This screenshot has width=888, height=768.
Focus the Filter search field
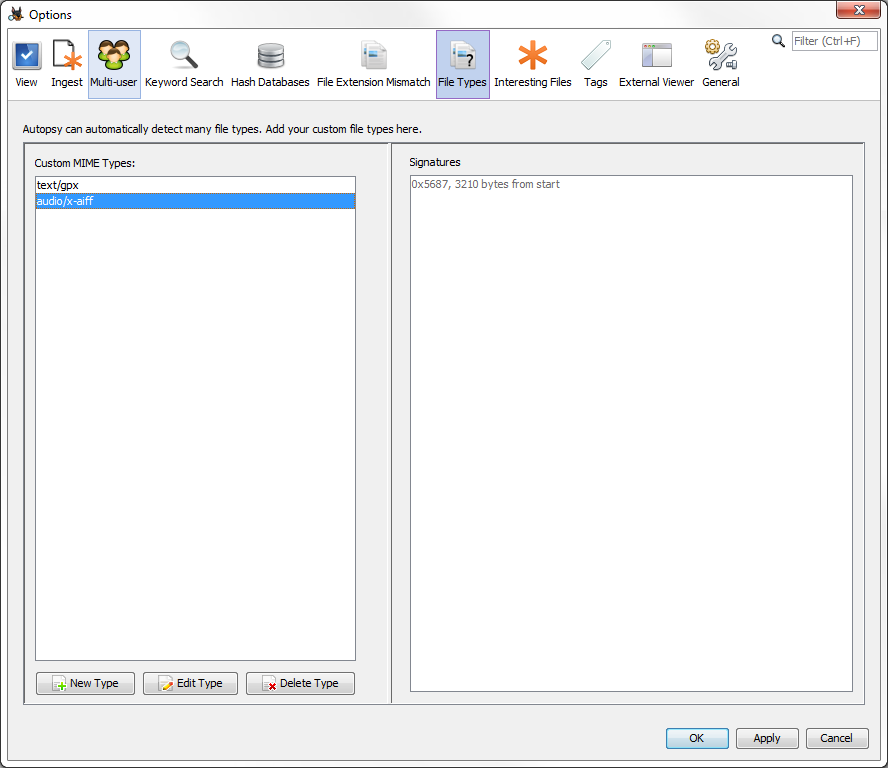(x=833, y=41)
